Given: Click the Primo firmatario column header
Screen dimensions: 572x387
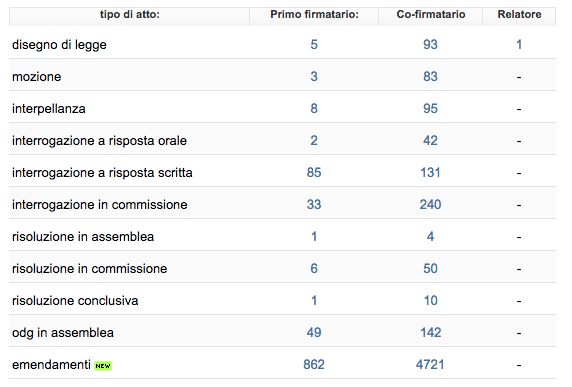Looking at the screenshot, I should (x=314, y=15).
